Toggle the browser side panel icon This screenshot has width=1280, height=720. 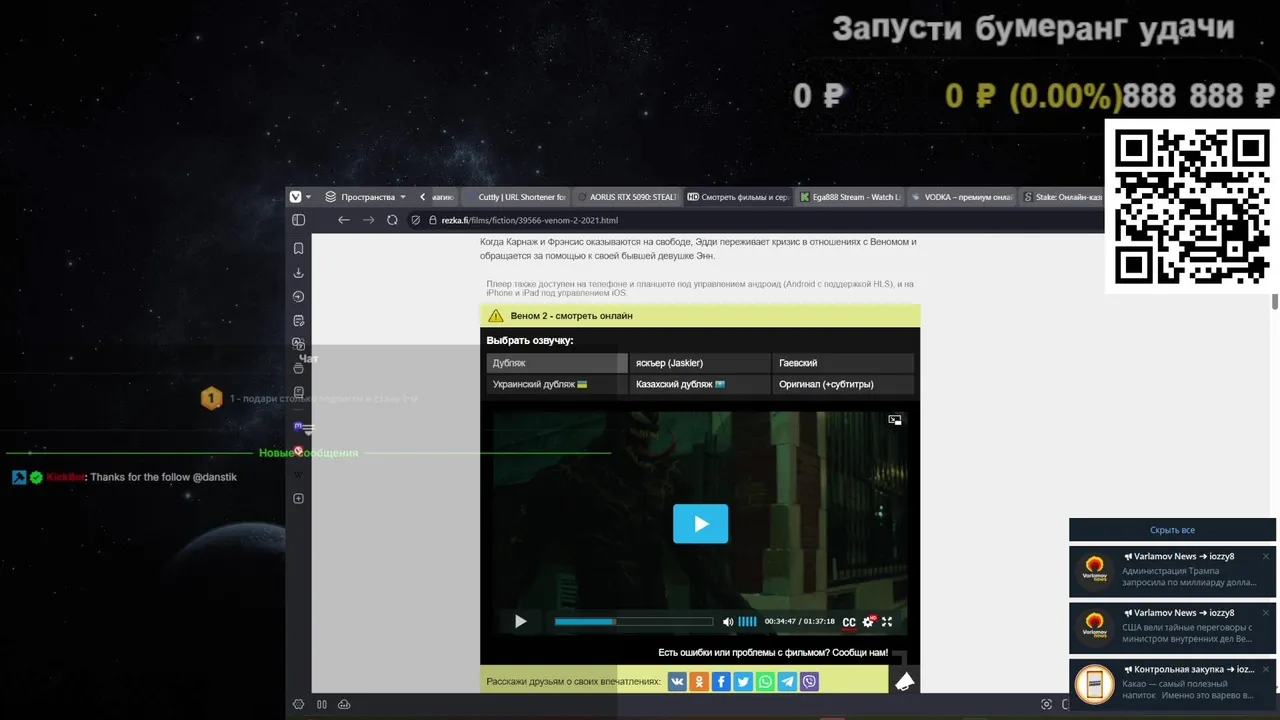[x=298, y=220]
